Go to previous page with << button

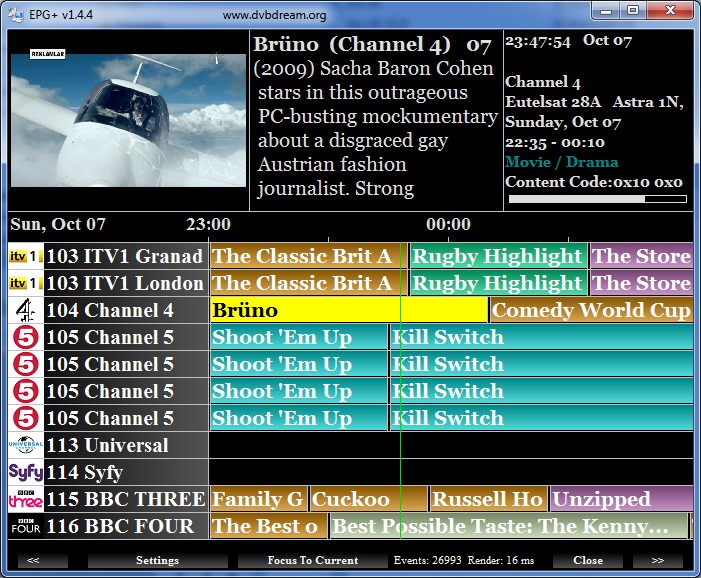tap(42, 561)
